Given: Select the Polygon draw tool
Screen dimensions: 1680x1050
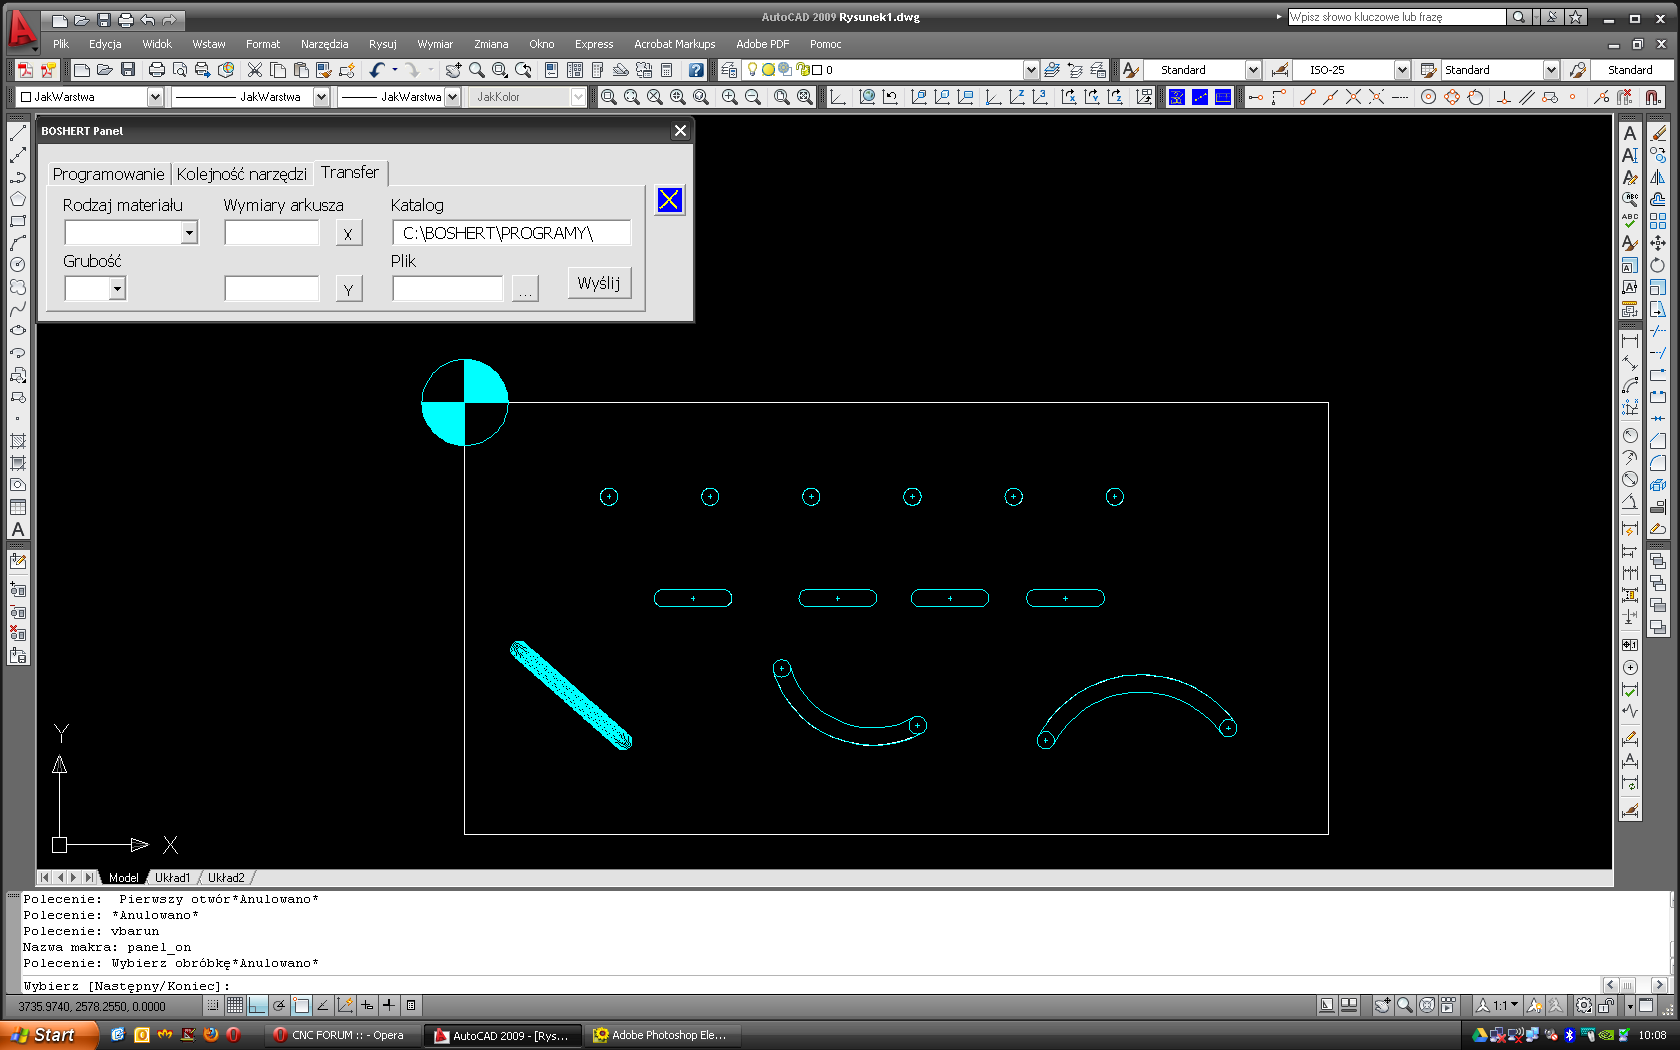Looking at the screenshot, I should 18,199.
